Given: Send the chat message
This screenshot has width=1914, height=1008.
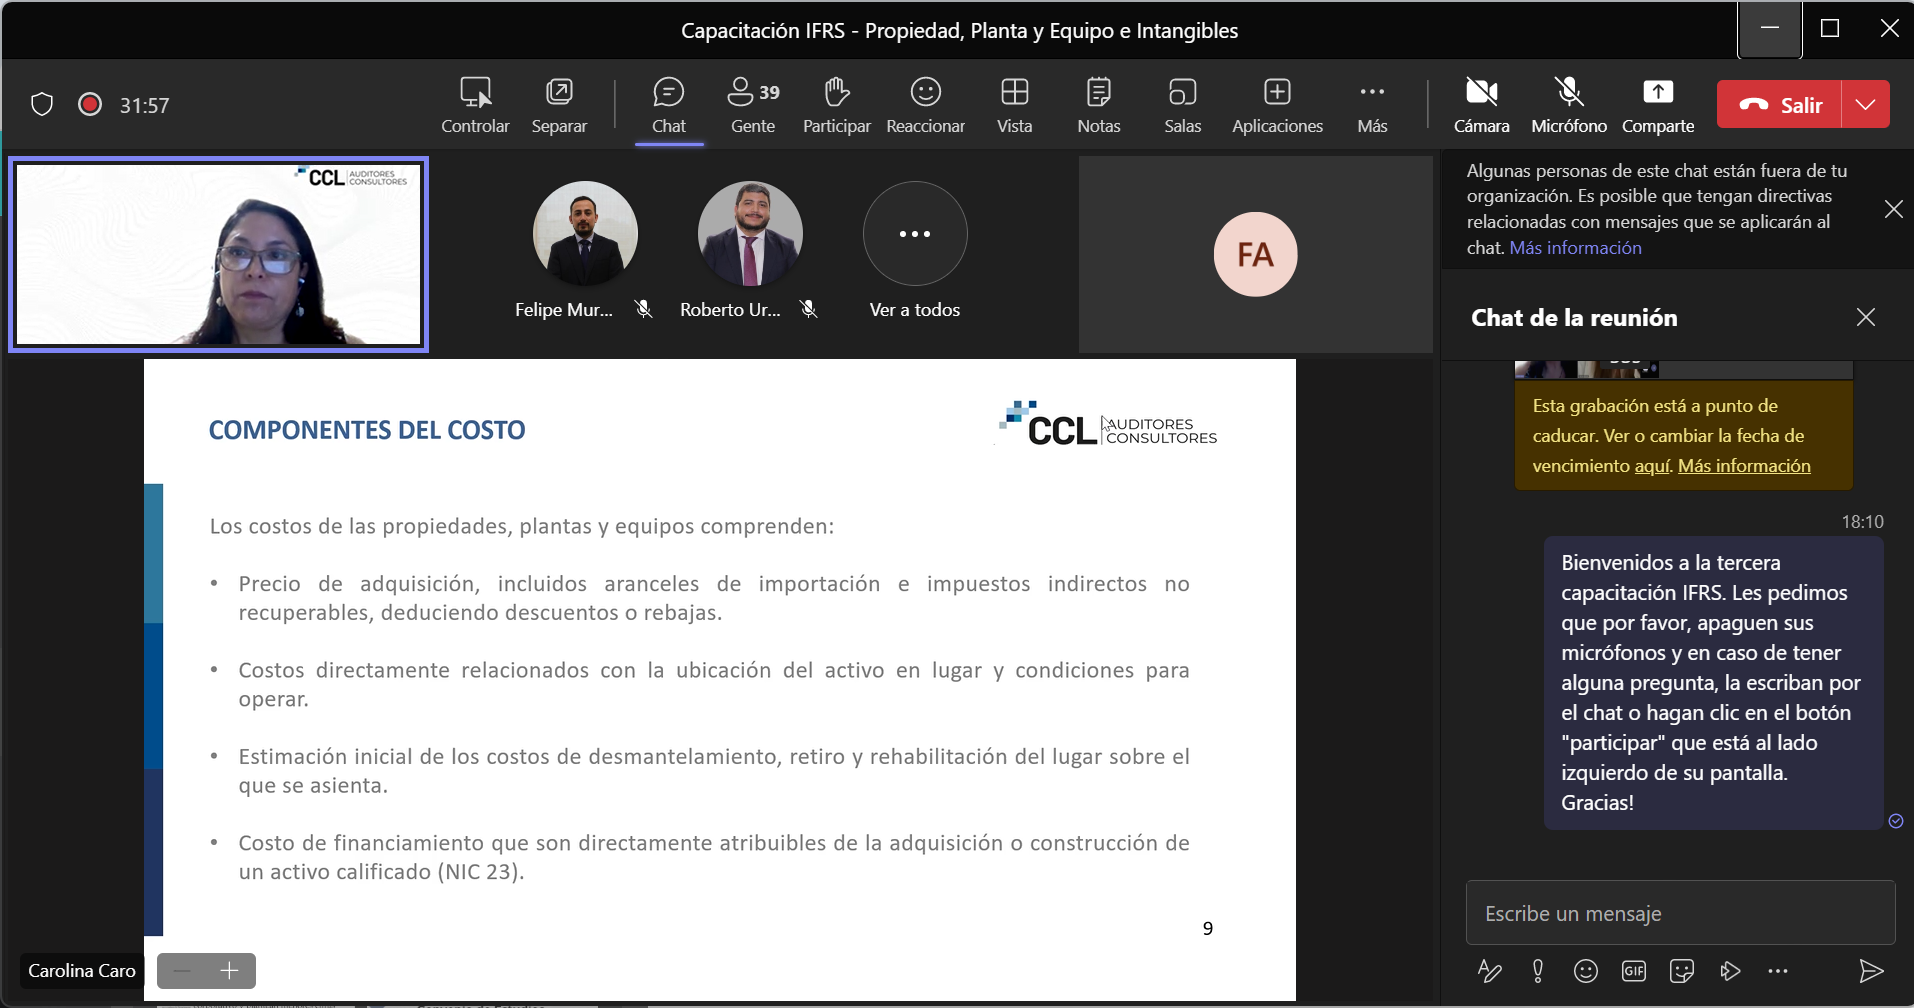Looking at the screenshot, I should click(x=1871, y=971).
